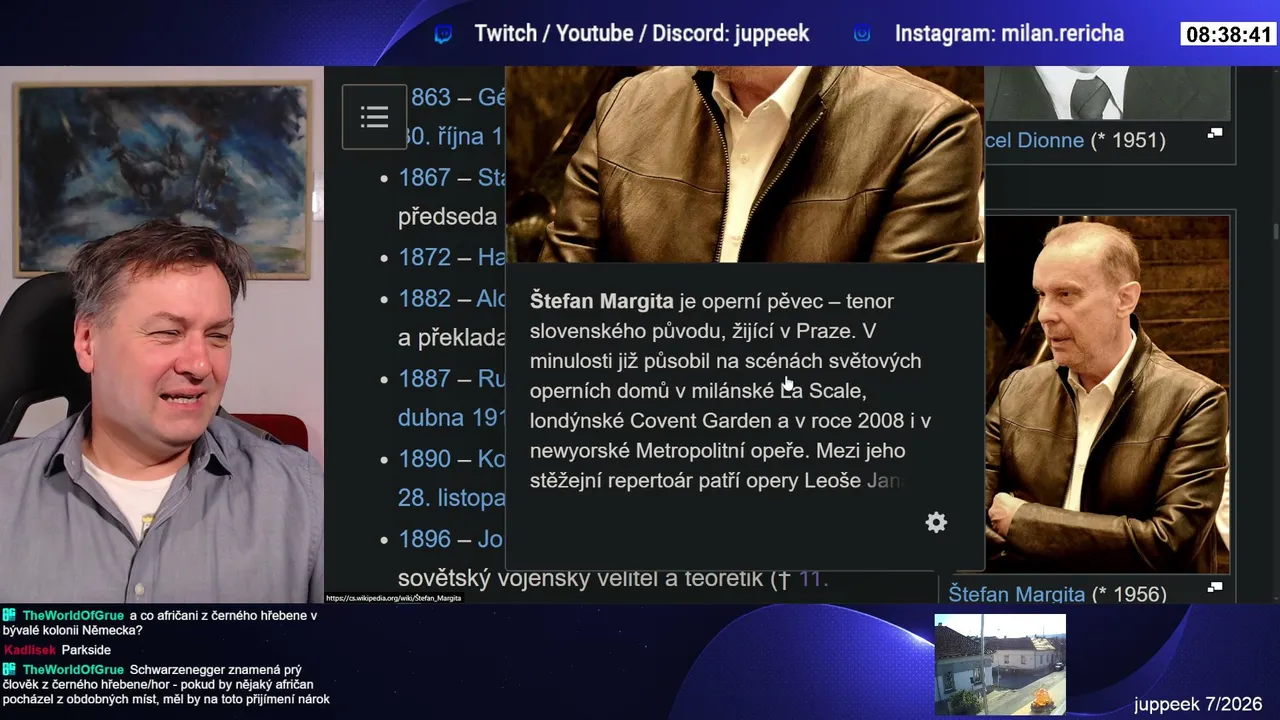Click the status URL for Štefan_Margita
The width and height of the screenshot is (1280, 720).
(393, 598)
